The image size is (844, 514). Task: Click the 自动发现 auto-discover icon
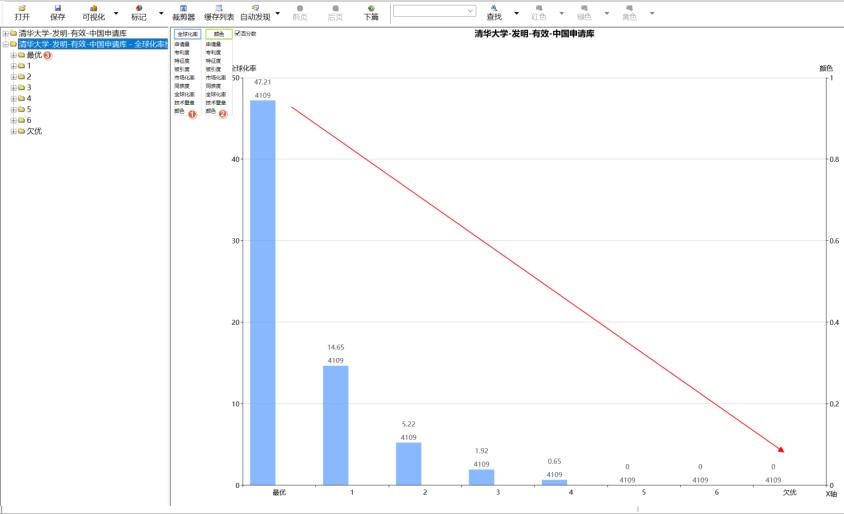[x=255, y=12]
